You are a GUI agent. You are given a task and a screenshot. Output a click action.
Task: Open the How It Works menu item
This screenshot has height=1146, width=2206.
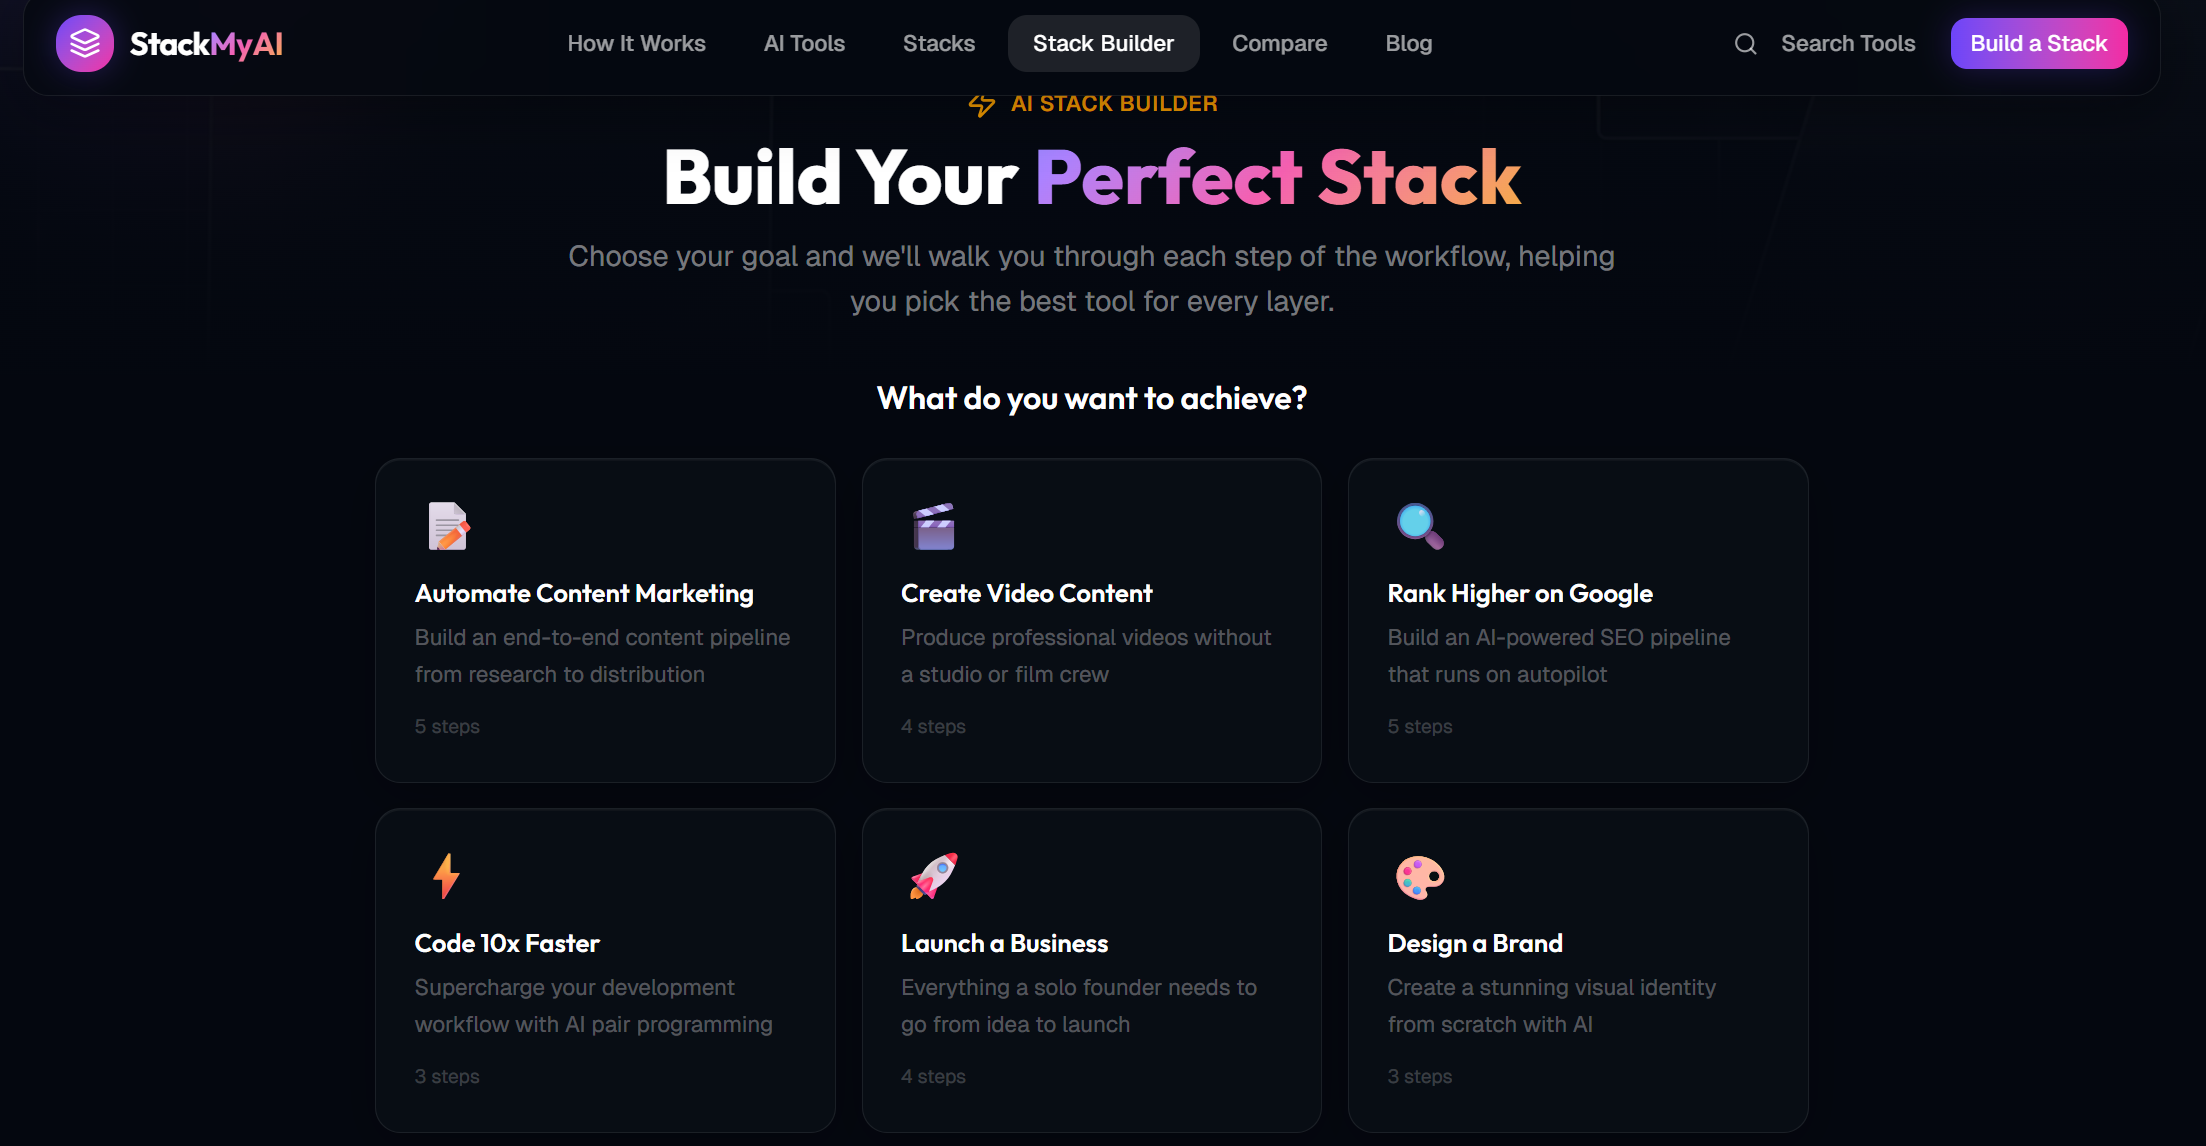pos(636,43)
